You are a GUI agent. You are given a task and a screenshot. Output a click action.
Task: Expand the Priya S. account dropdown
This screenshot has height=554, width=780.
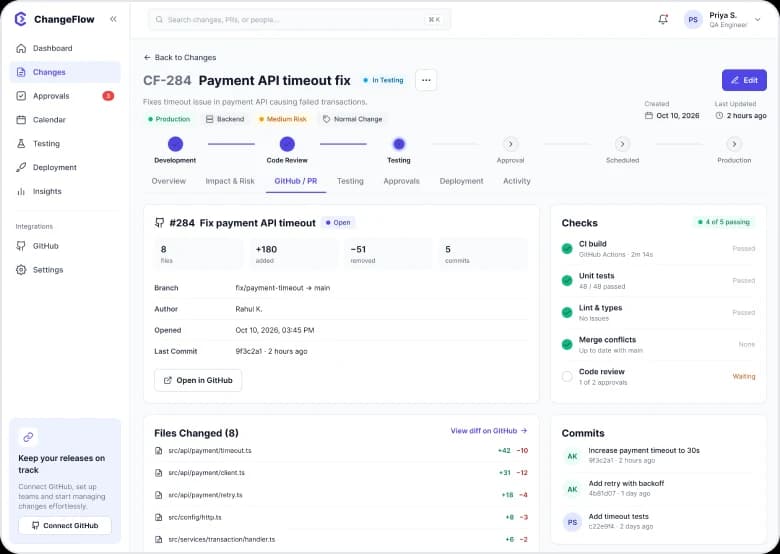[758, 20]
